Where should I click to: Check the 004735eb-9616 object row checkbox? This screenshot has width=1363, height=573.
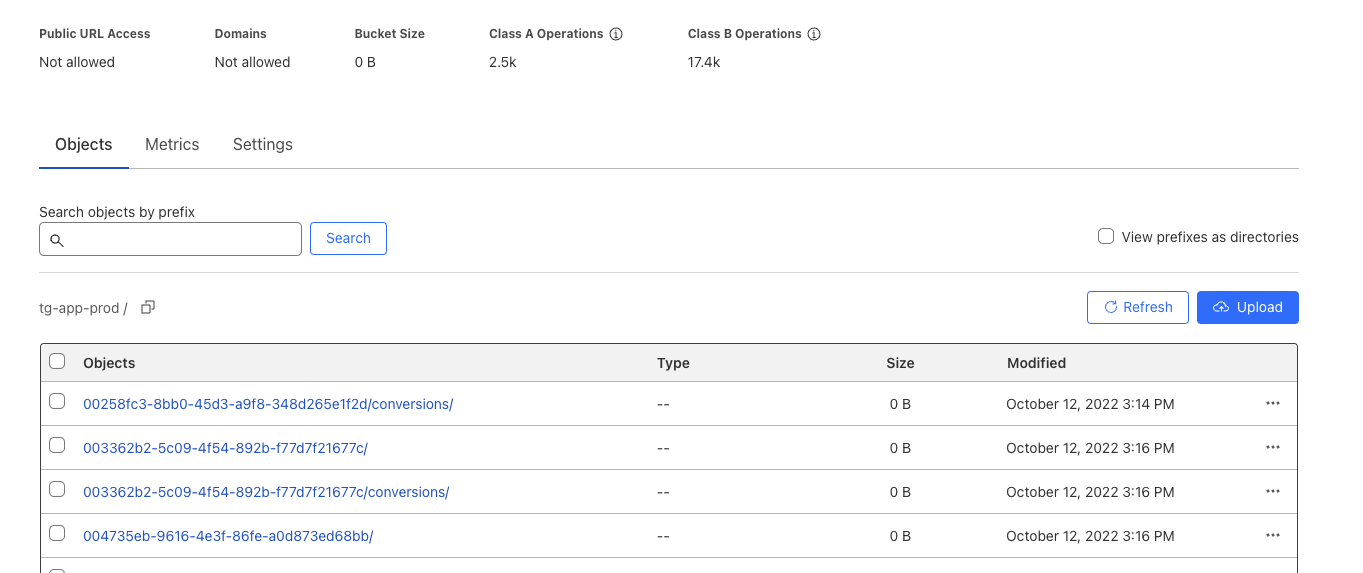coord(57,534)
